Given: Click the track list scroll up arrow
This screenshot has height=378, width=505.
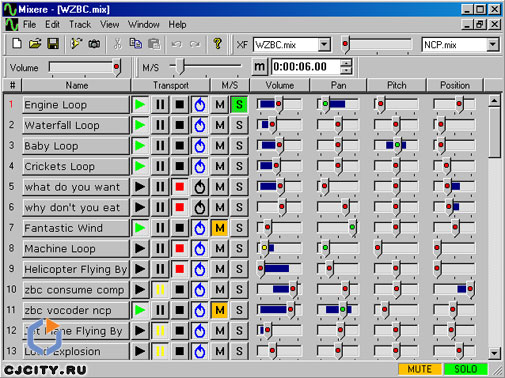Looking at the screenshot, I should click(494, 100).
